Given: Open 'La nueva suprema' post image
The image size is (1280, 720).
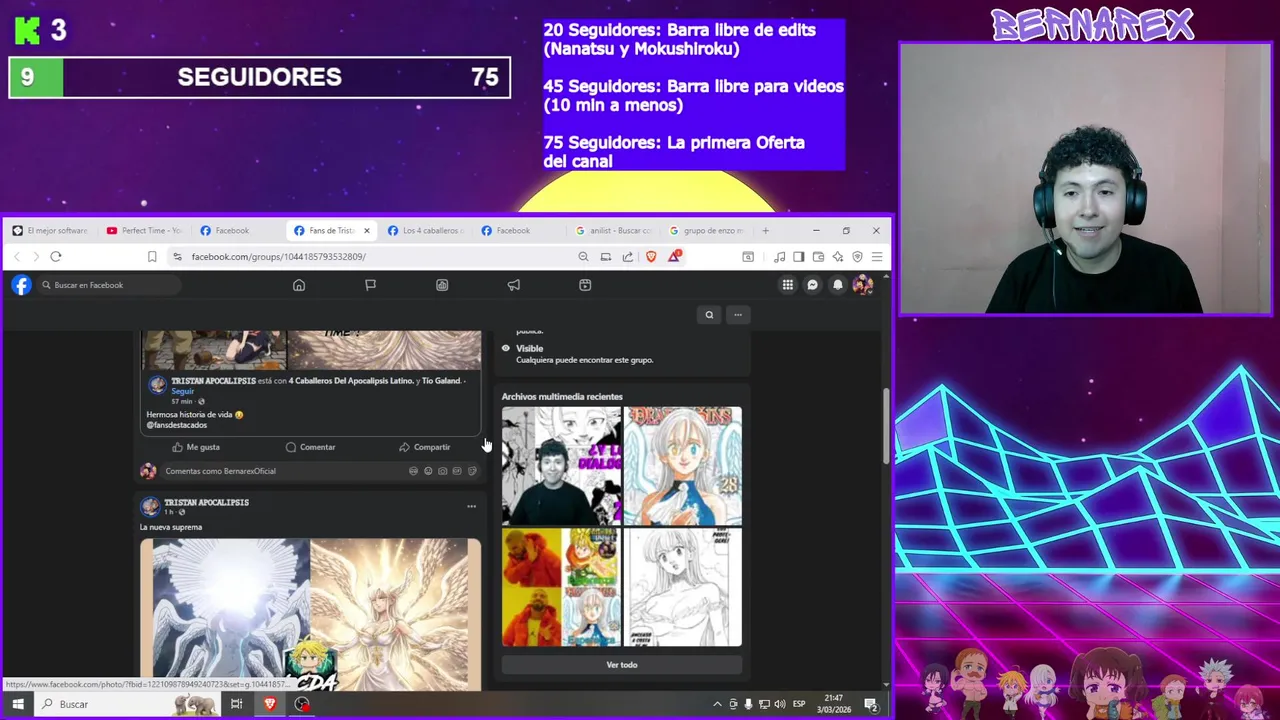Looking at the screenshot, I should [x=310, y=614].
